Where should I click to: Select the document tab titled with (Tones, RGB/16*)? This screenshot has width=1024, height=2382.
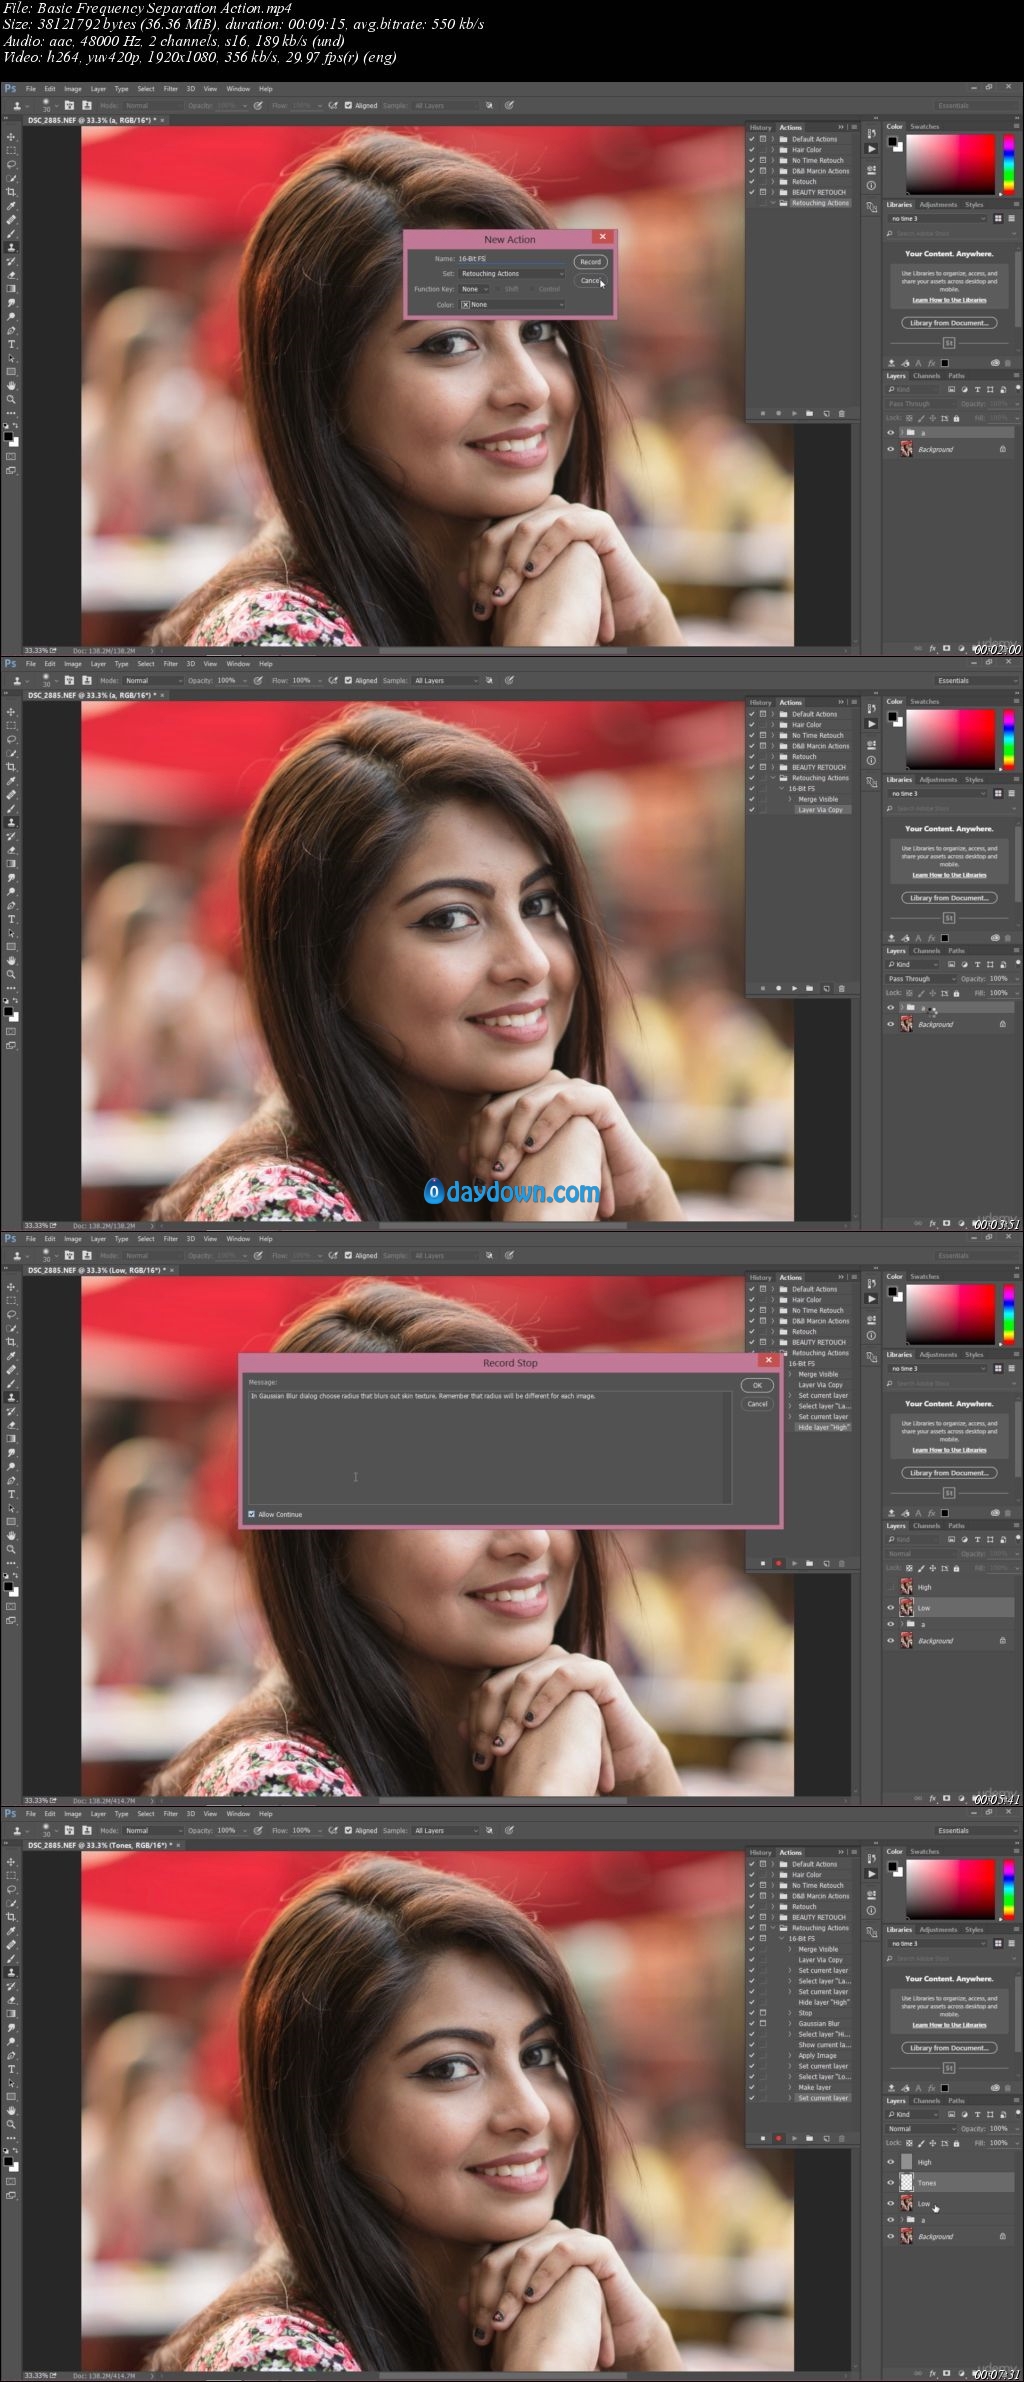pos(100,1845)
